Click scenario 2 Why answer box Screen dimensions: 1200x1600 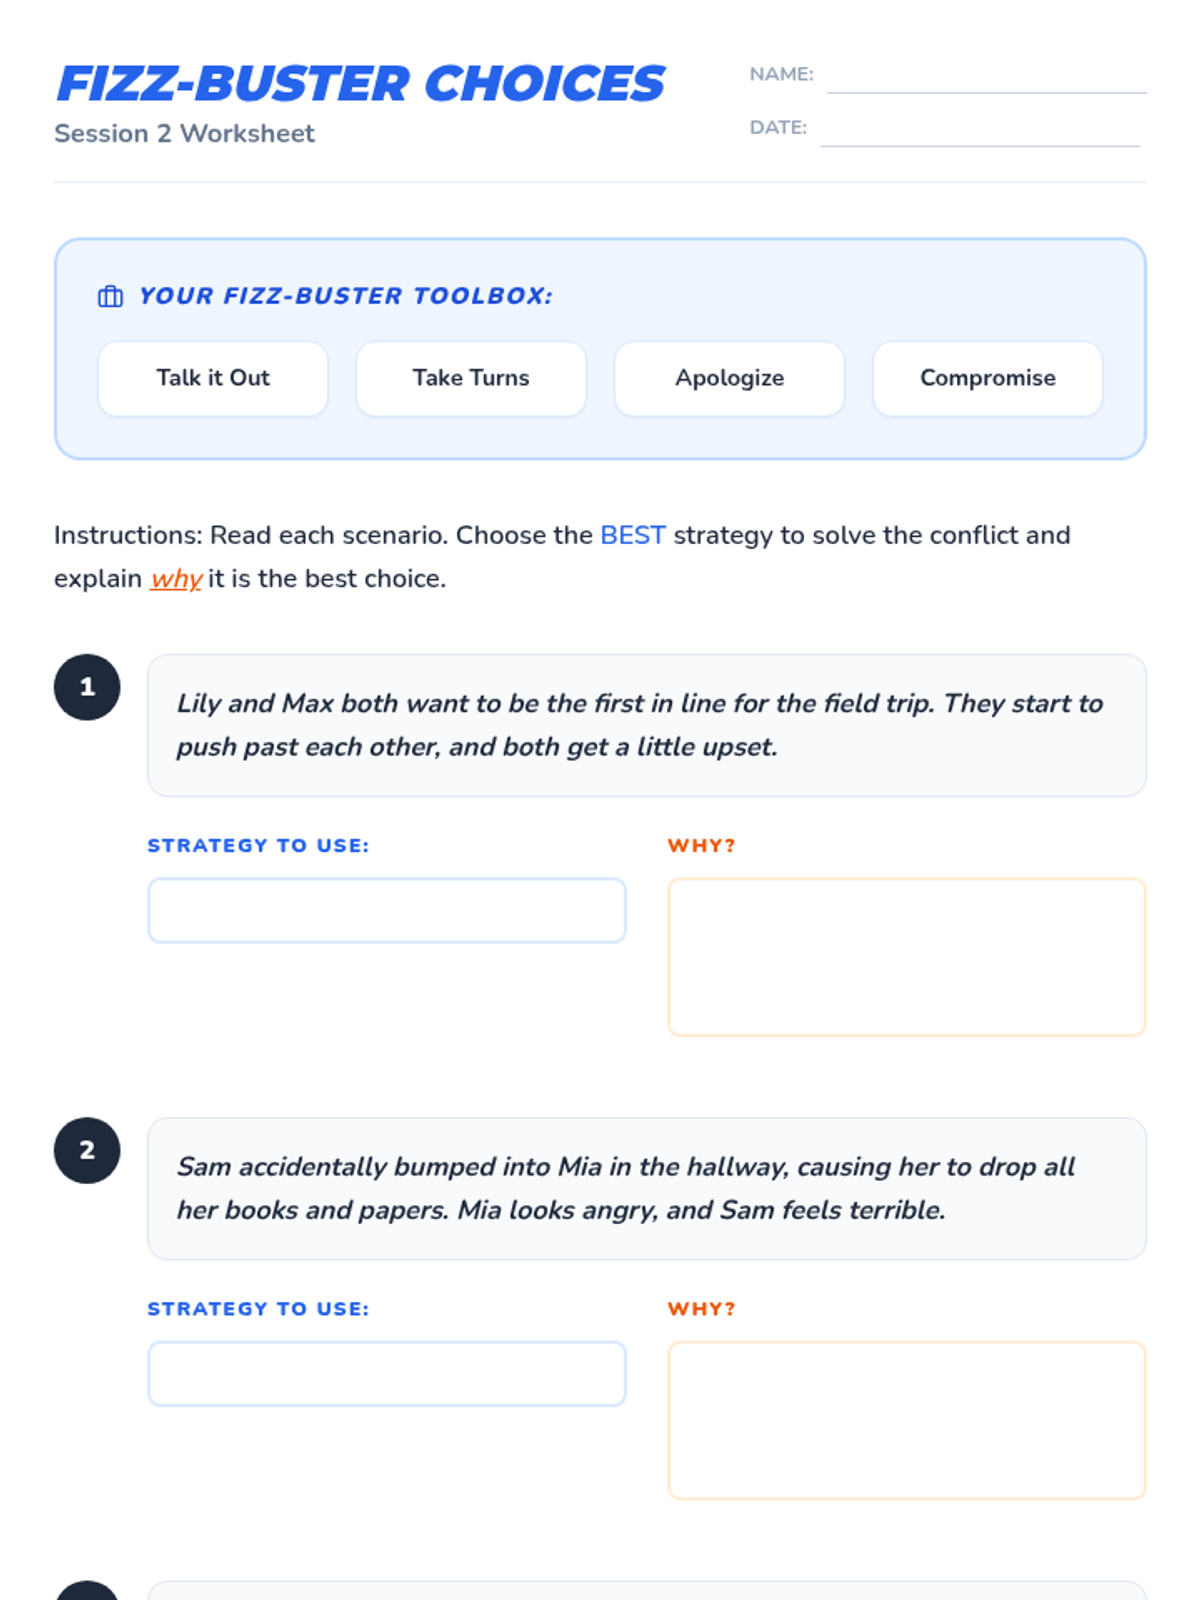pyautogui.click(x=906, y=1419)
